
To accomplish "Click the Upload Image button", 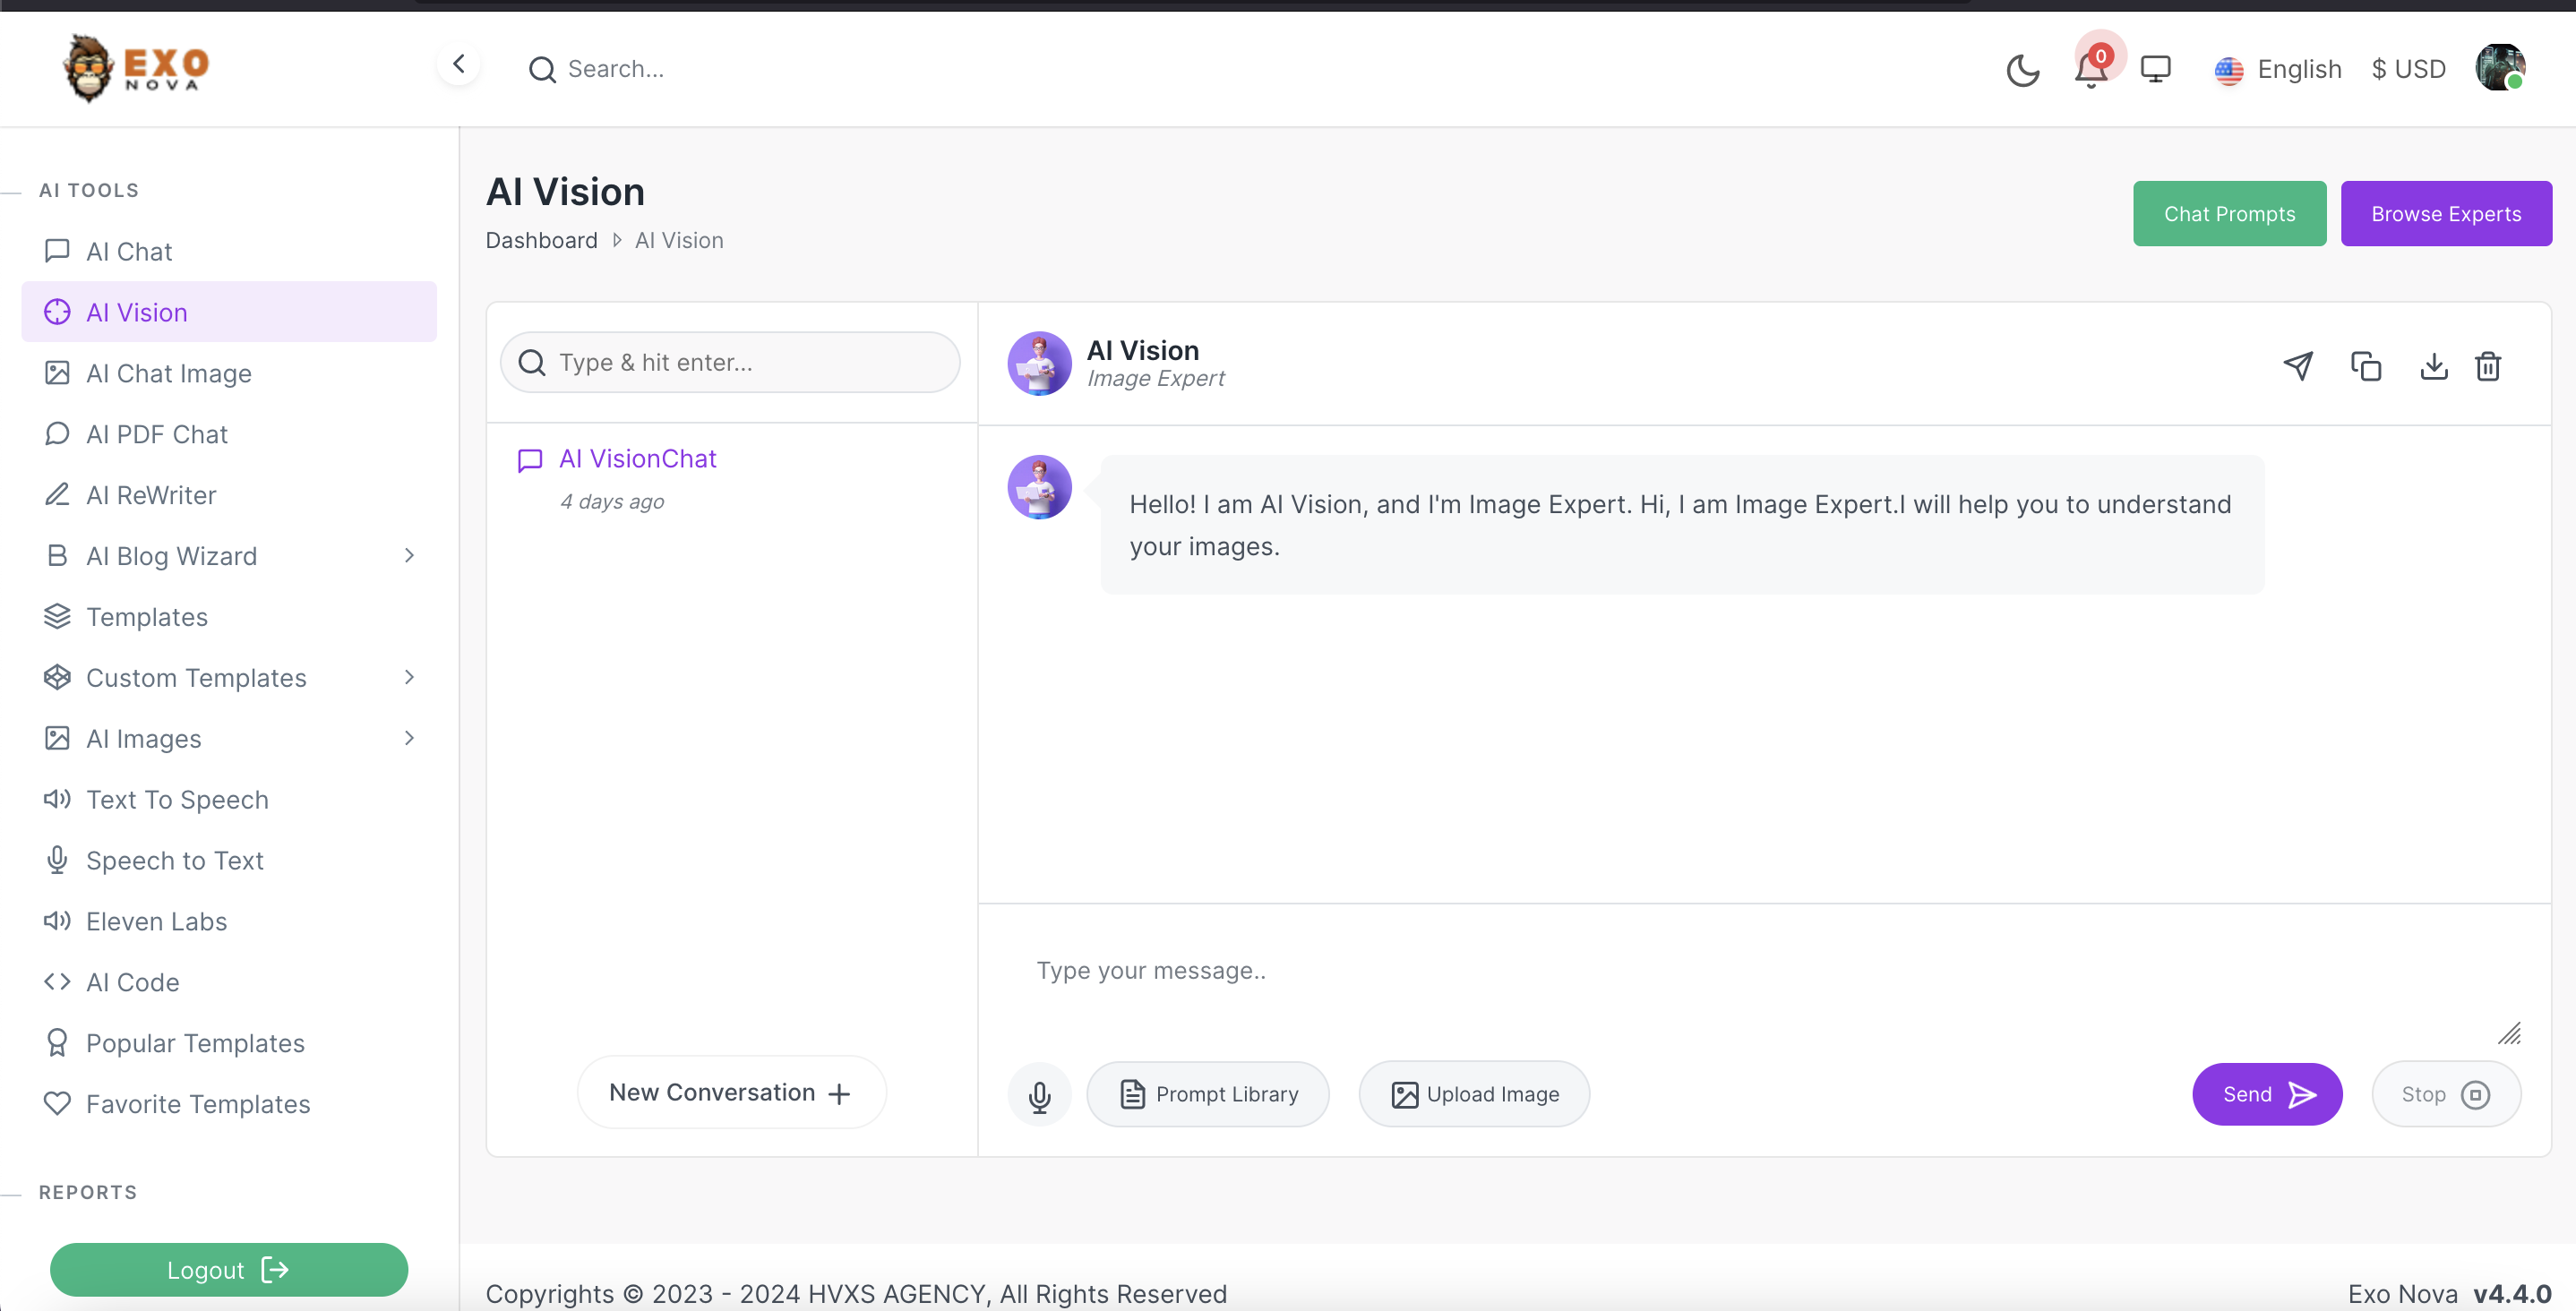I will point(1474,1094).
